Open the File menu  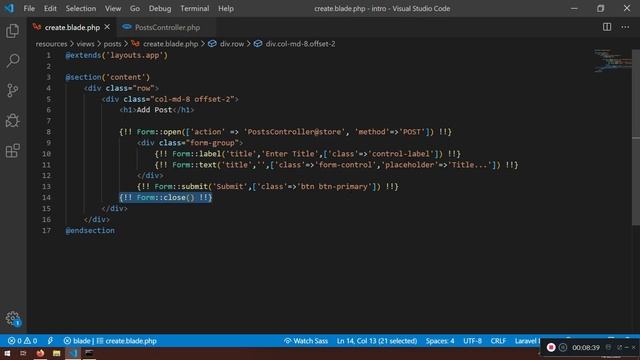[29, 8]
